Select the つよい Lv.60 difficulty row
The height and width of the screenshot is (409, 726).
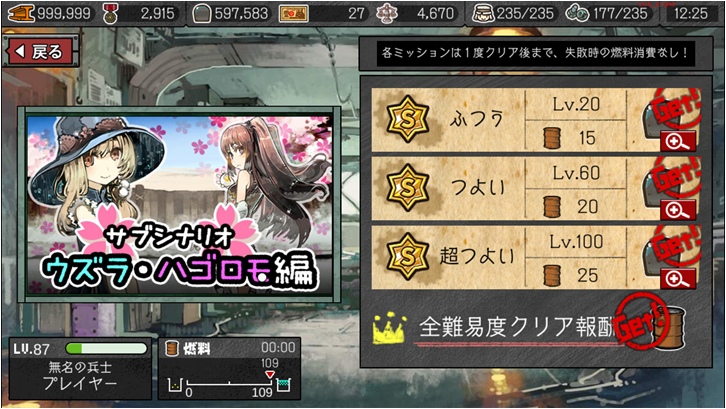click(536, 189)
